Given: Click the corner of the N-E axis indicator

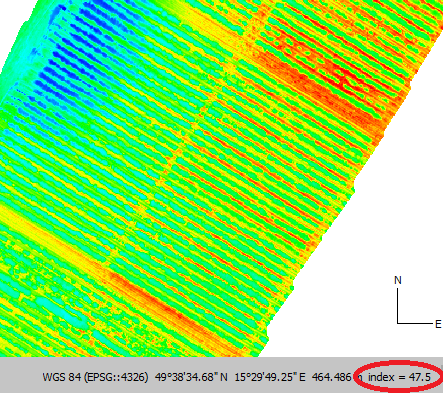Looking at the screenshot, I should [398, 323].
